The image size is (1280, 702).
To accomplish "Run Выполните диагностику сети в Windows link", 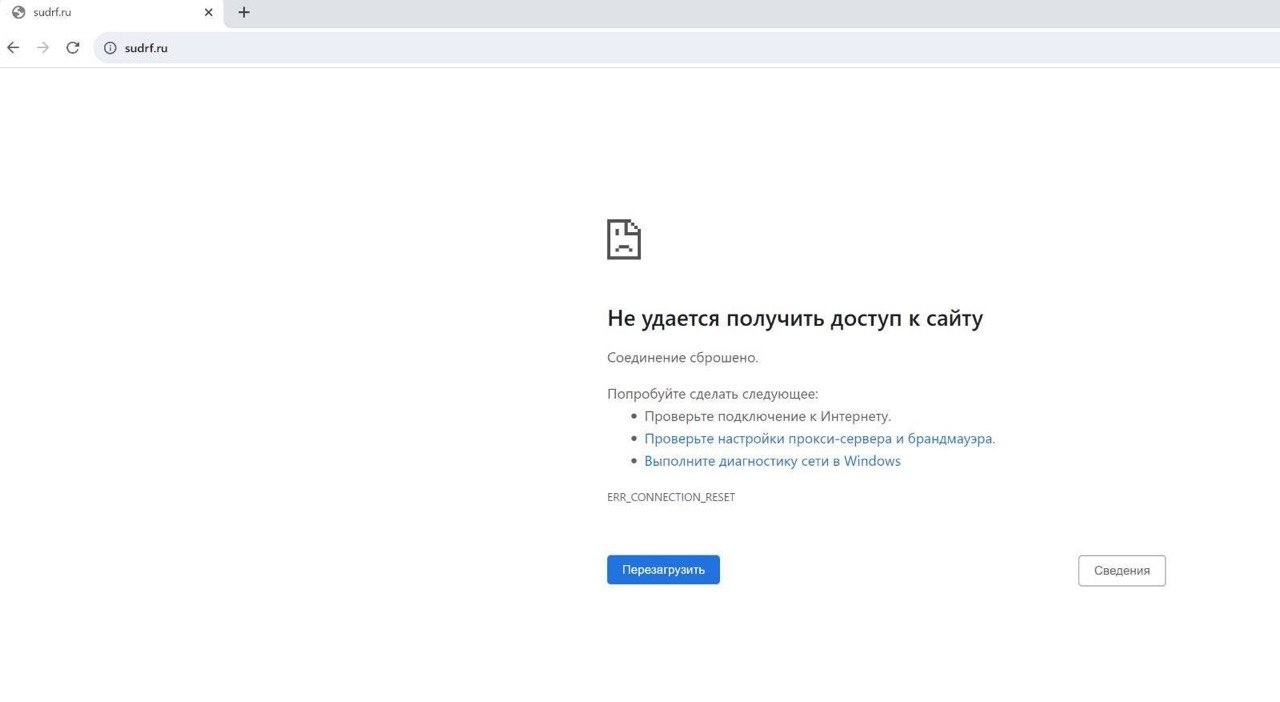I will (772, 461).
